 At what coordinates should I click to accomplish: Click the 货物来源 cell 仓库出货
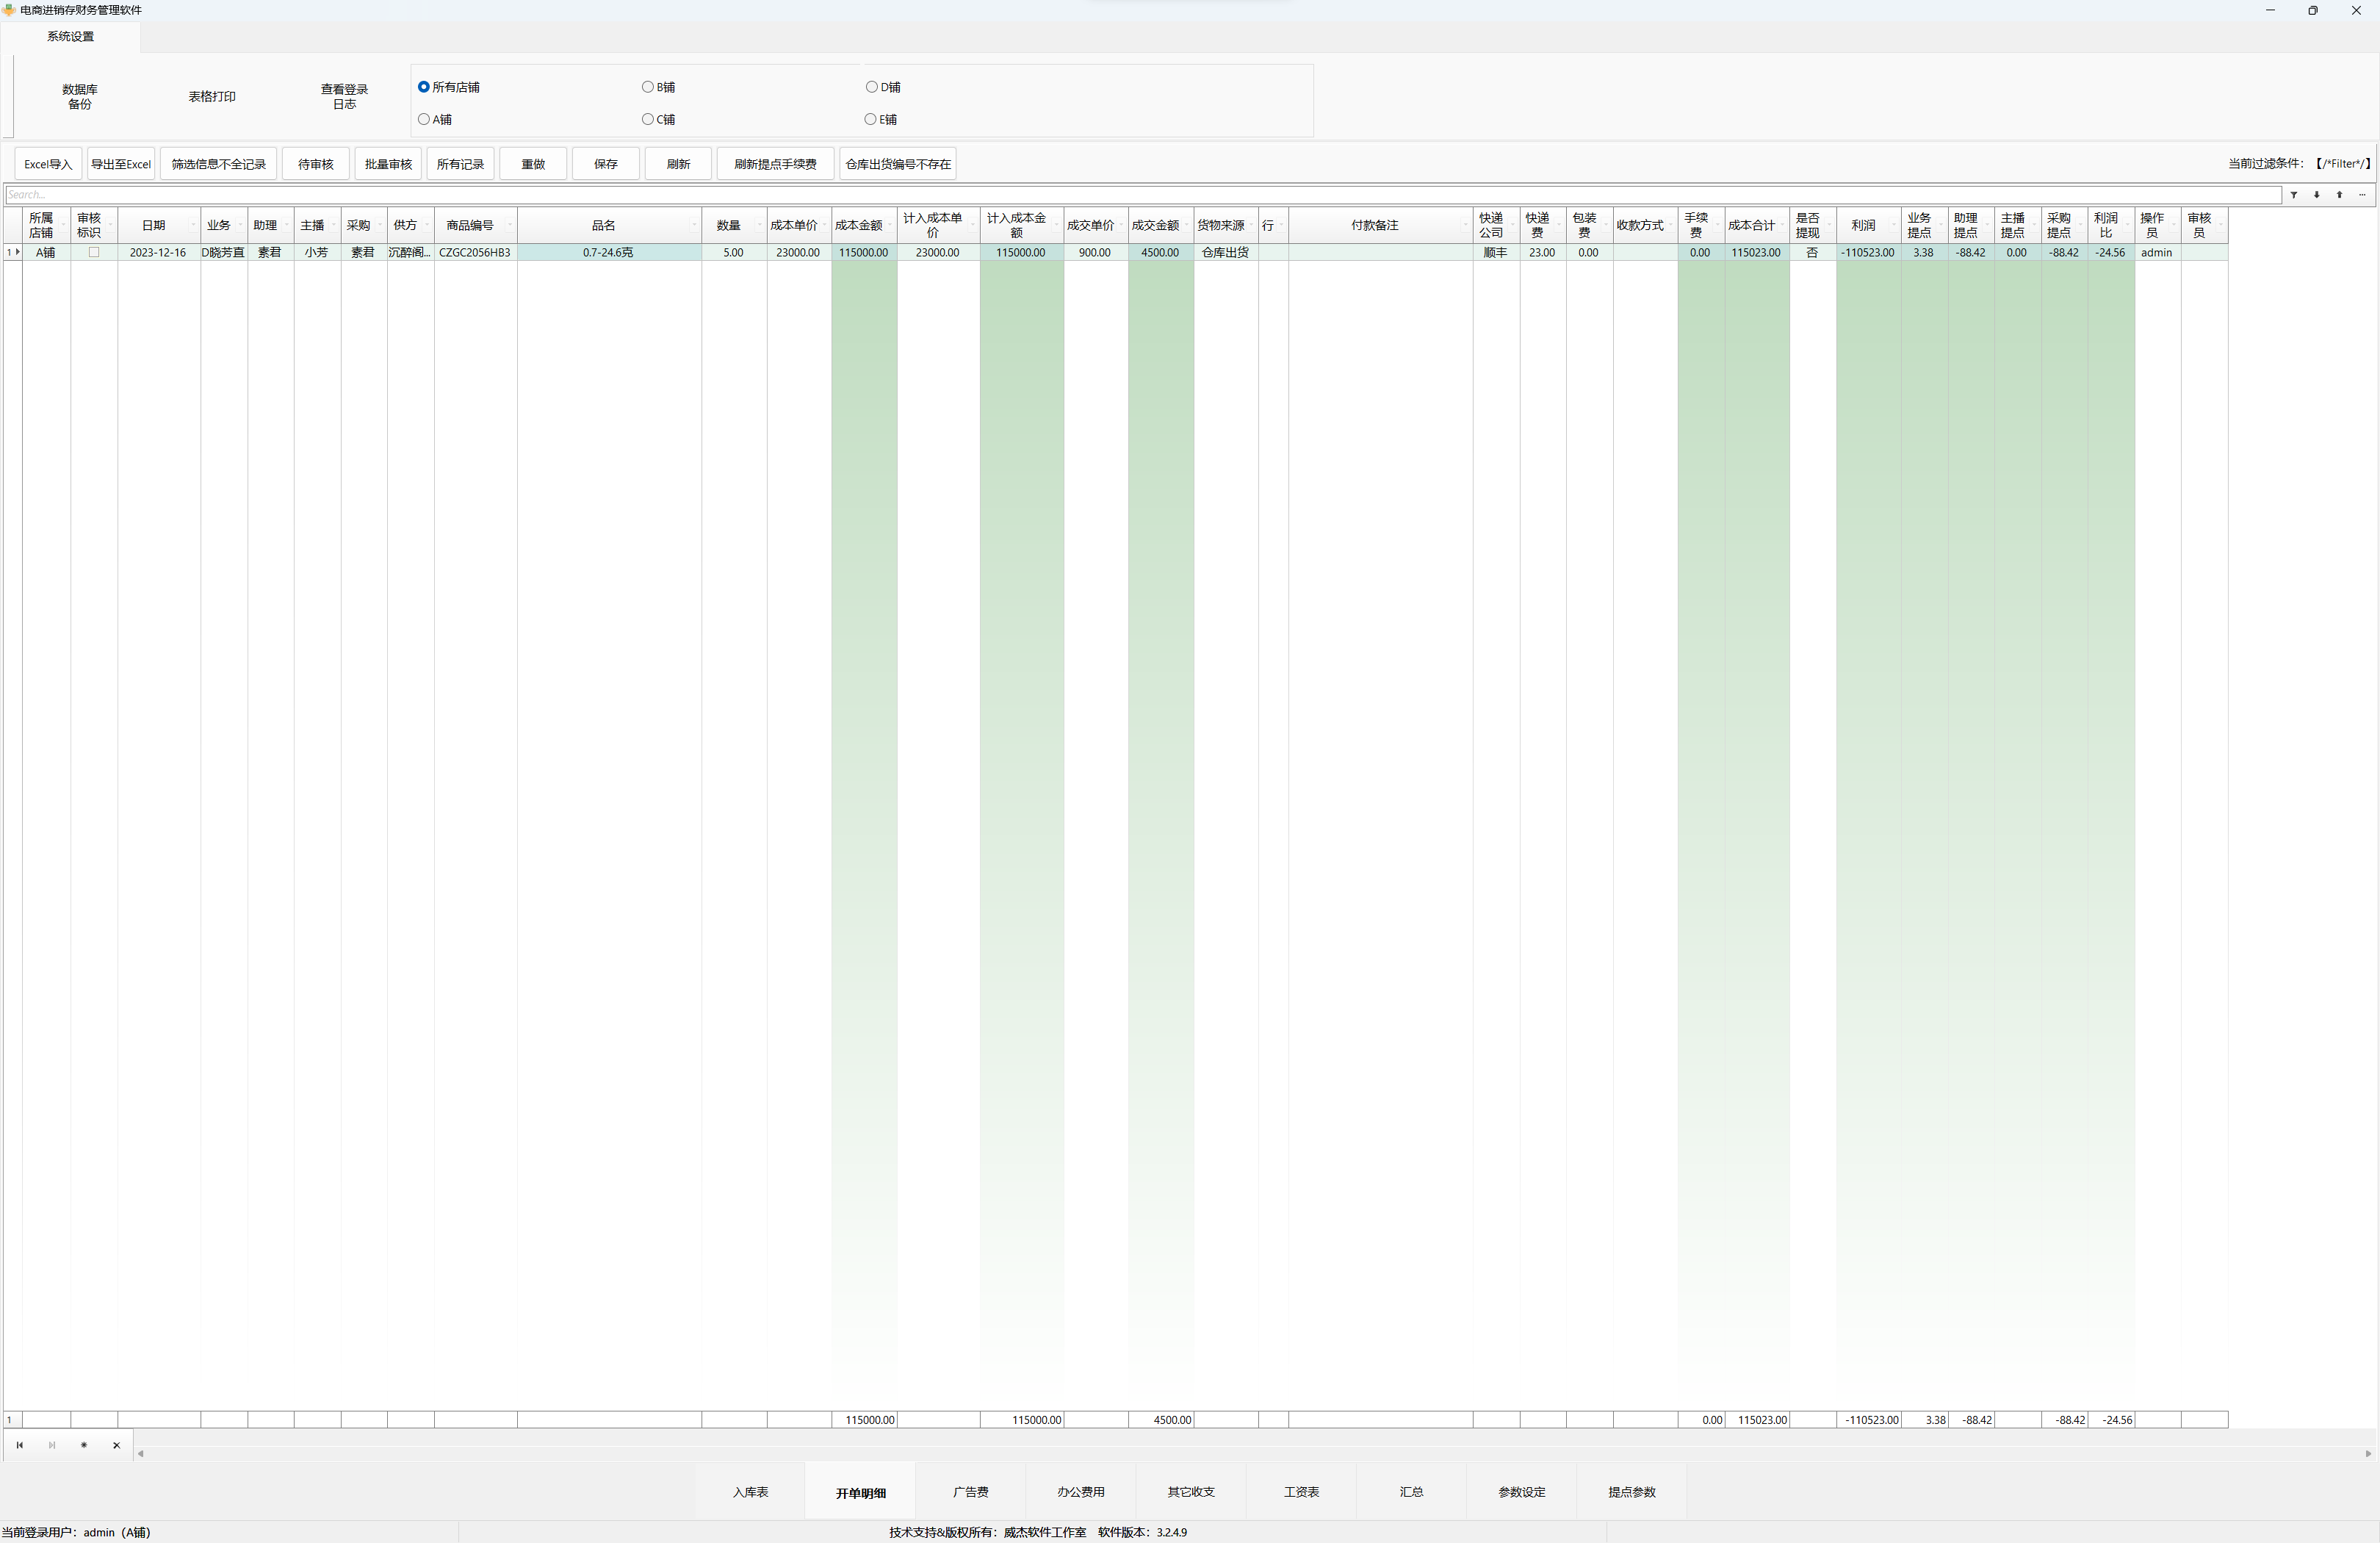[x=1225, y=253]
